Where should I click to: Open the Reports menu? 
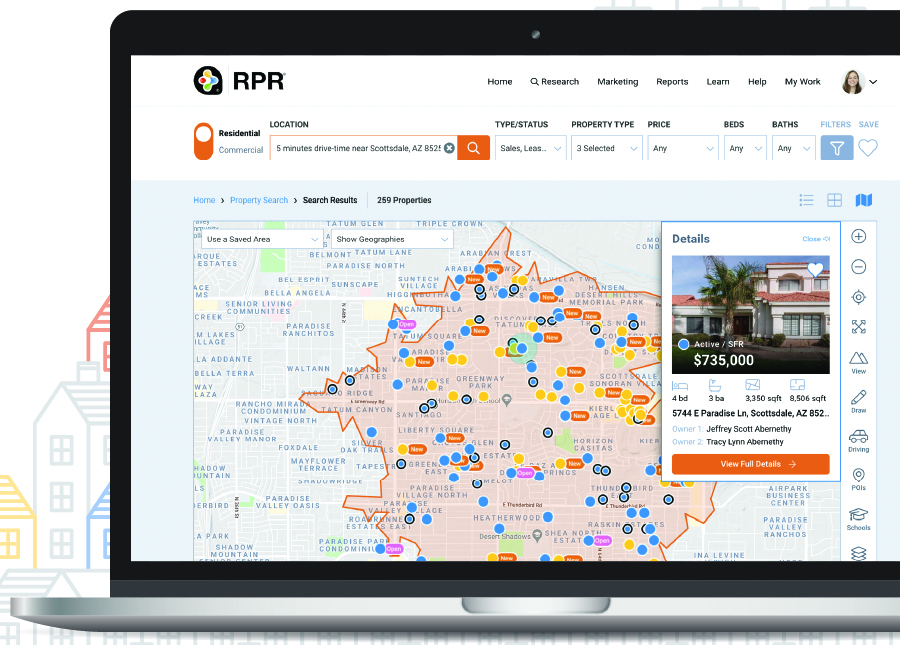672,81
